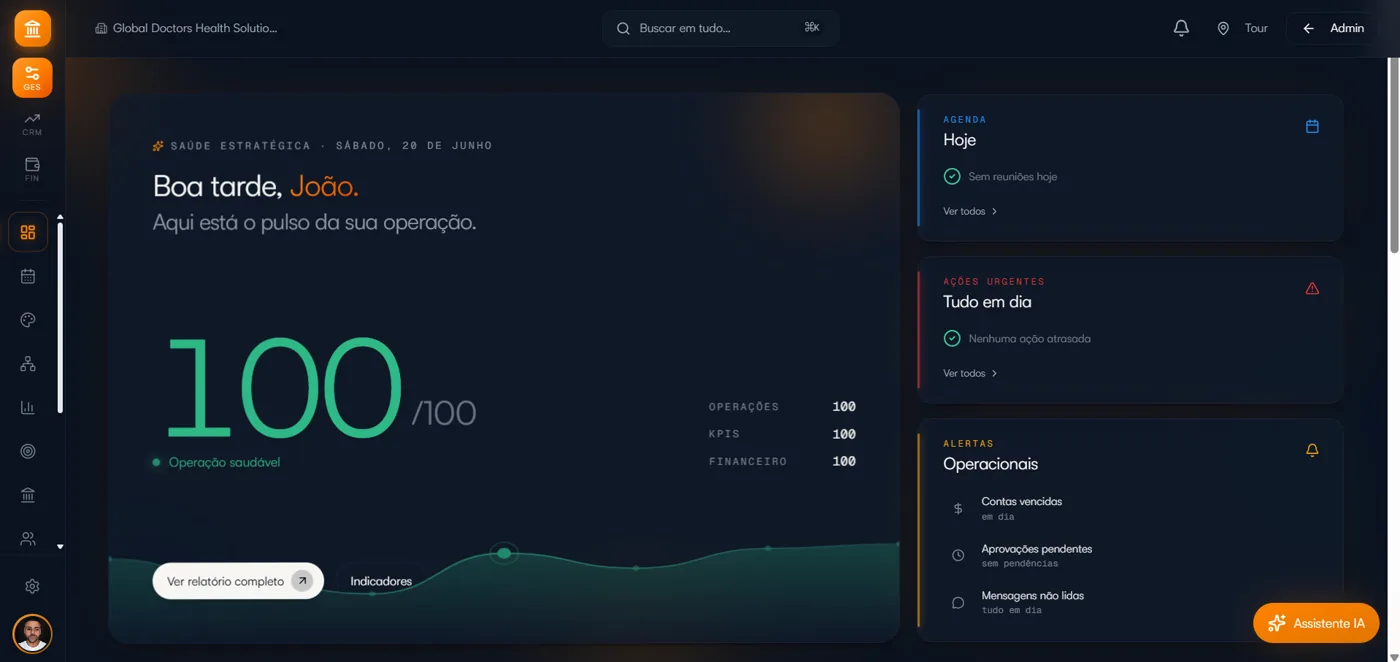This screenshot has height=662, width=1400.
Task: Click the Tudo em dia heading
Action: 987,302
